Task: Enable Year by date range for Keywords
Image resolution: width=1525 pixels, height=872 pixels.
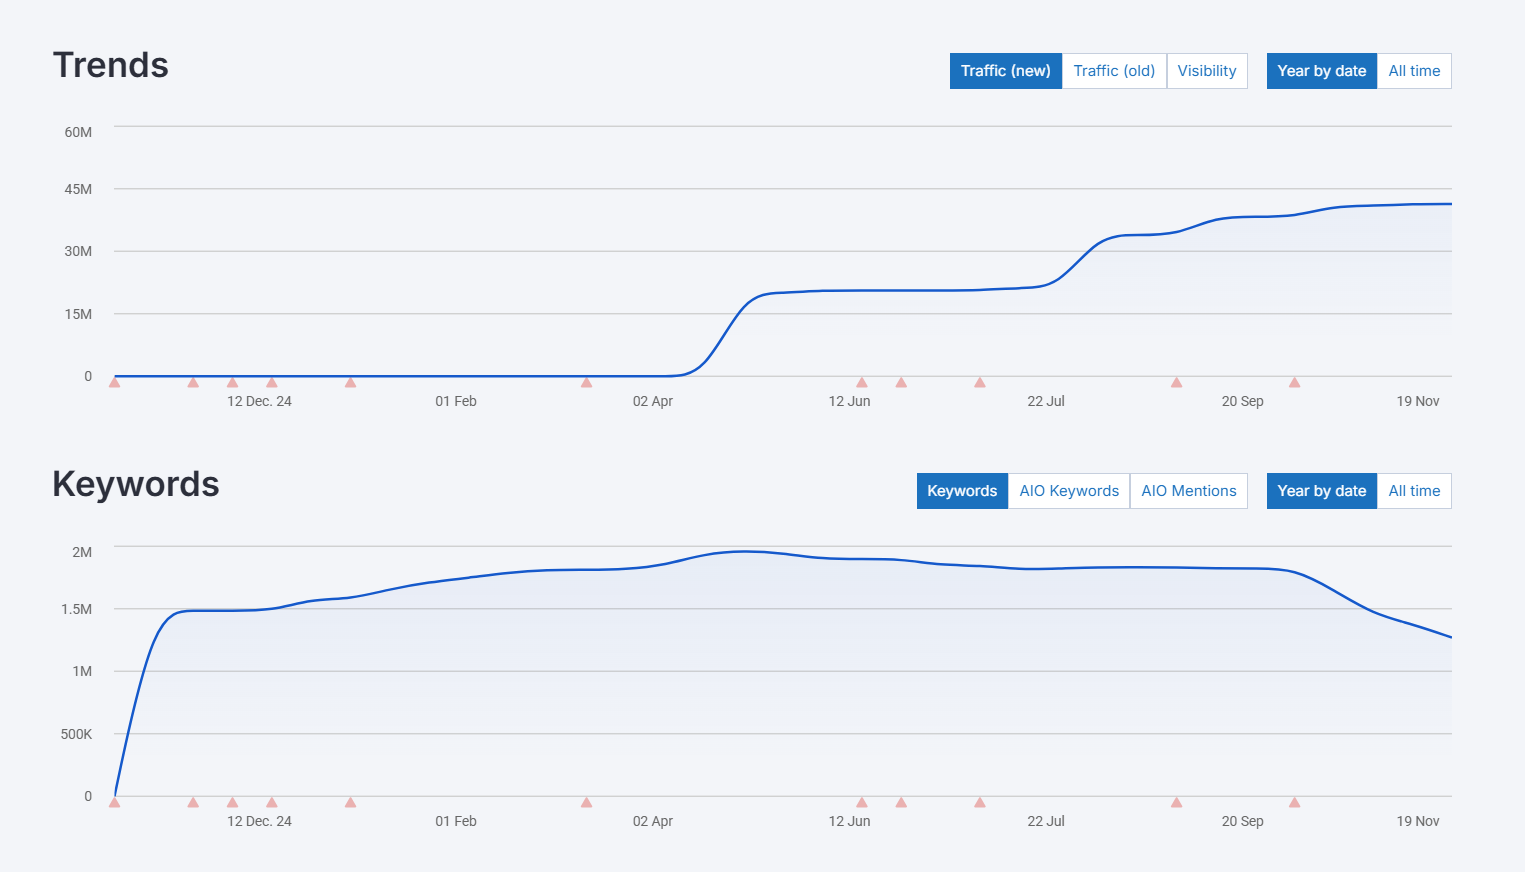Action: click(1321, 490)
